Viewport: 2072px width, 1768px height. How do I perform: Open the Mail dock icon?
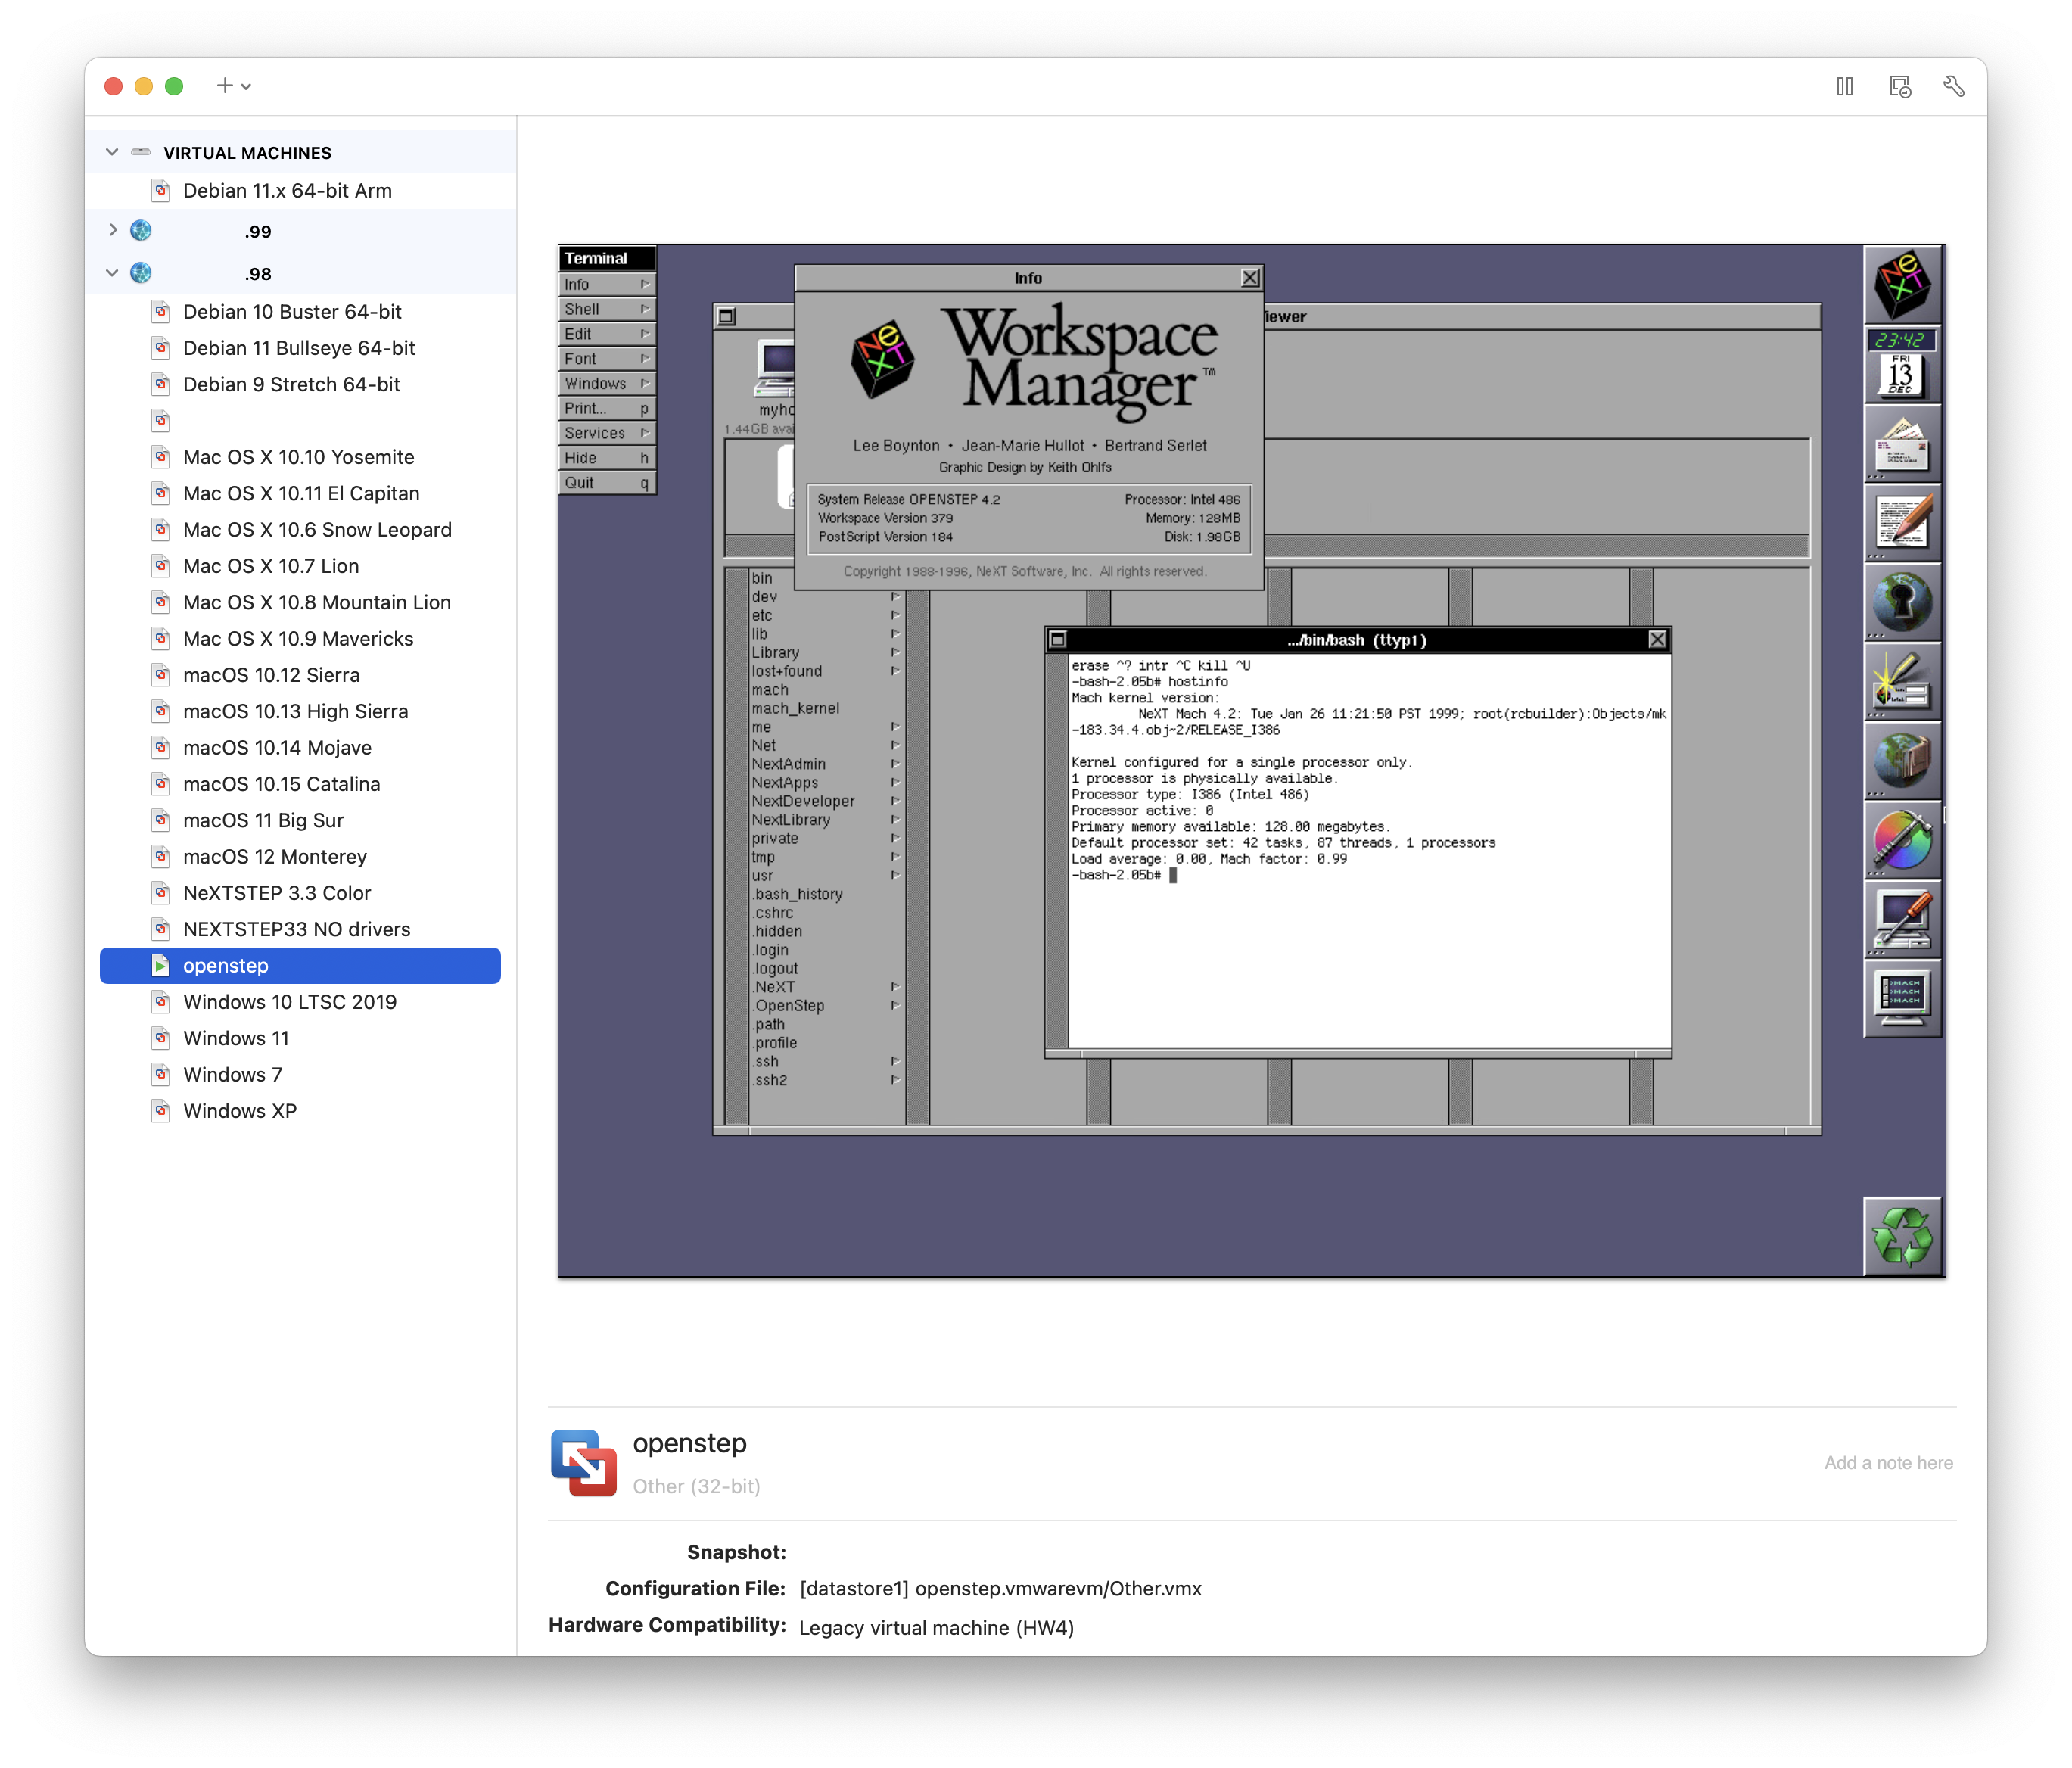click(1902, 444)
